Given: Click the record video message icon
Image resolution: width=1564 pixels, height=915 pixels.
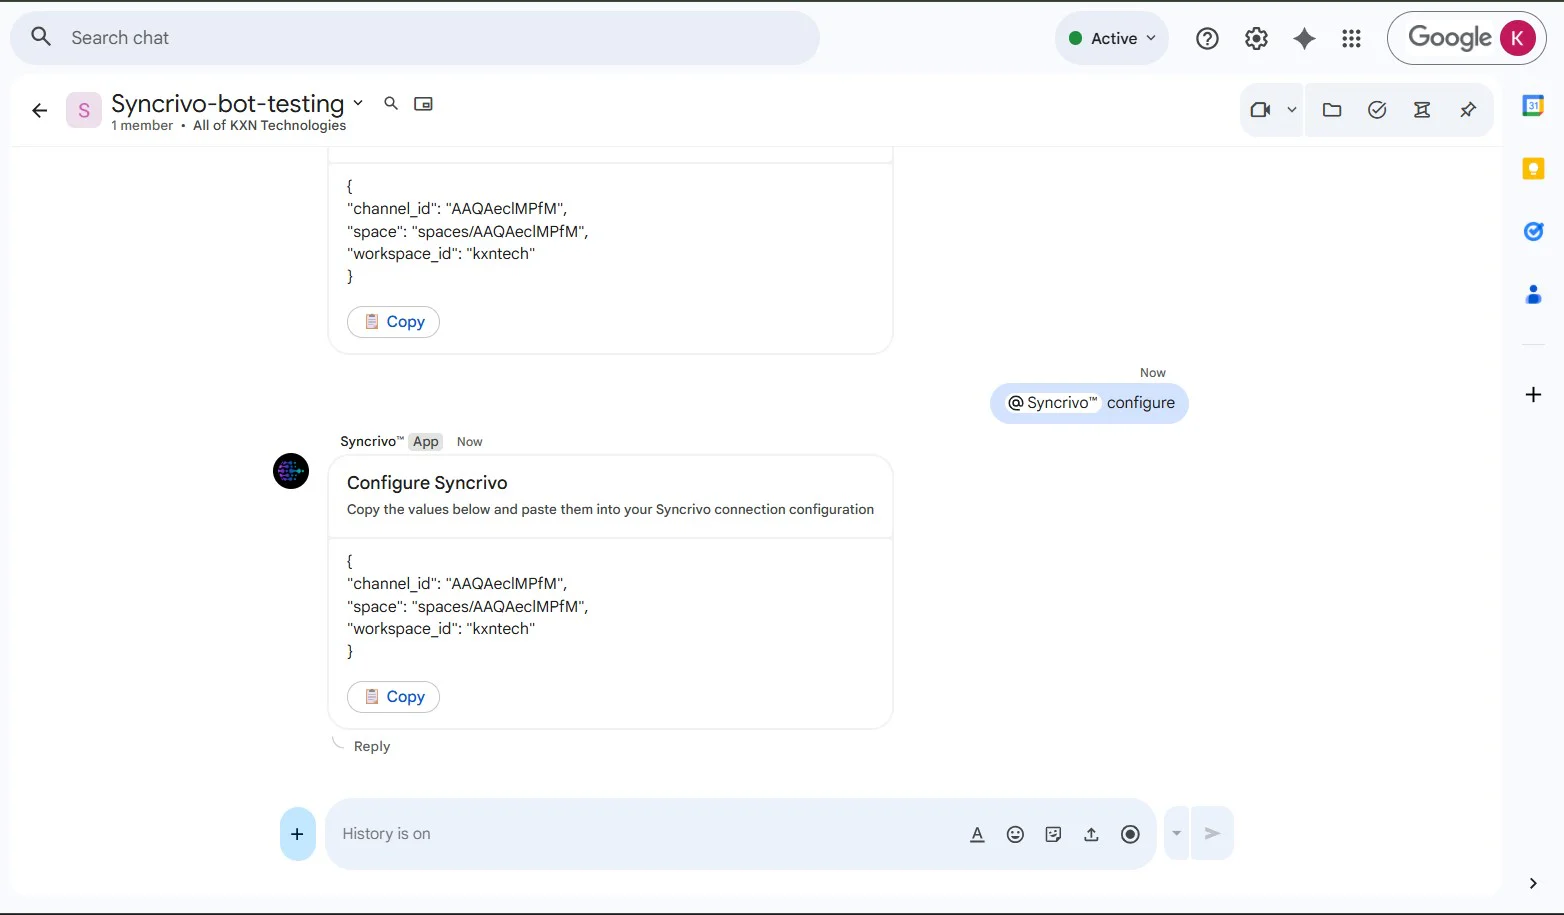Looking at the screenshot, I should (1130, 834).
